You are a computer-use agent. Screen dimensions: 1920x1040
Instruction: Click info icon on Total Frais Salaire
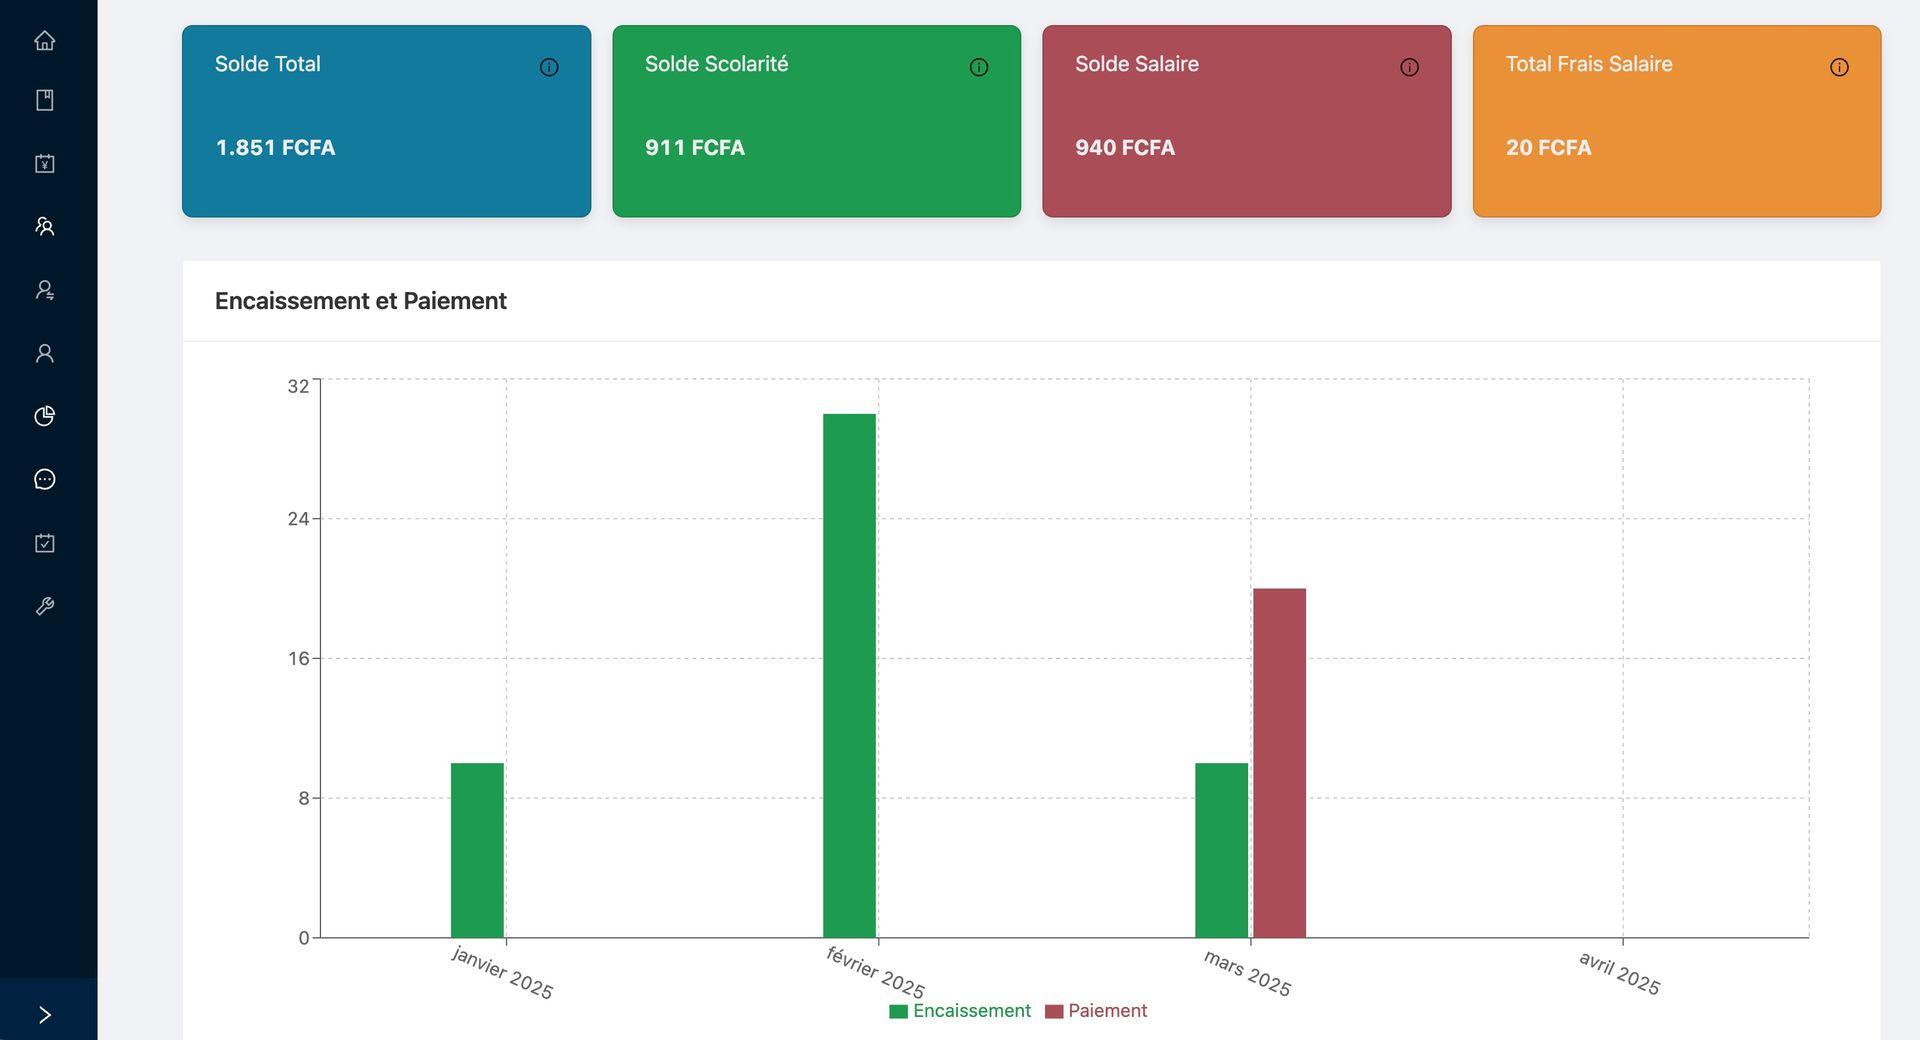1839,67
